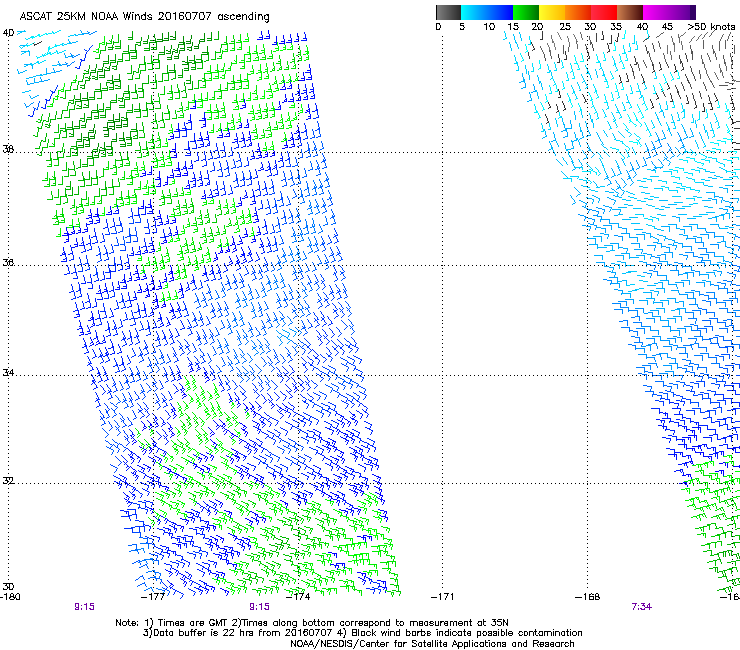Click the '>50 knots' legend label
This screenshot has width=740, height=650.
coord(711,27)
